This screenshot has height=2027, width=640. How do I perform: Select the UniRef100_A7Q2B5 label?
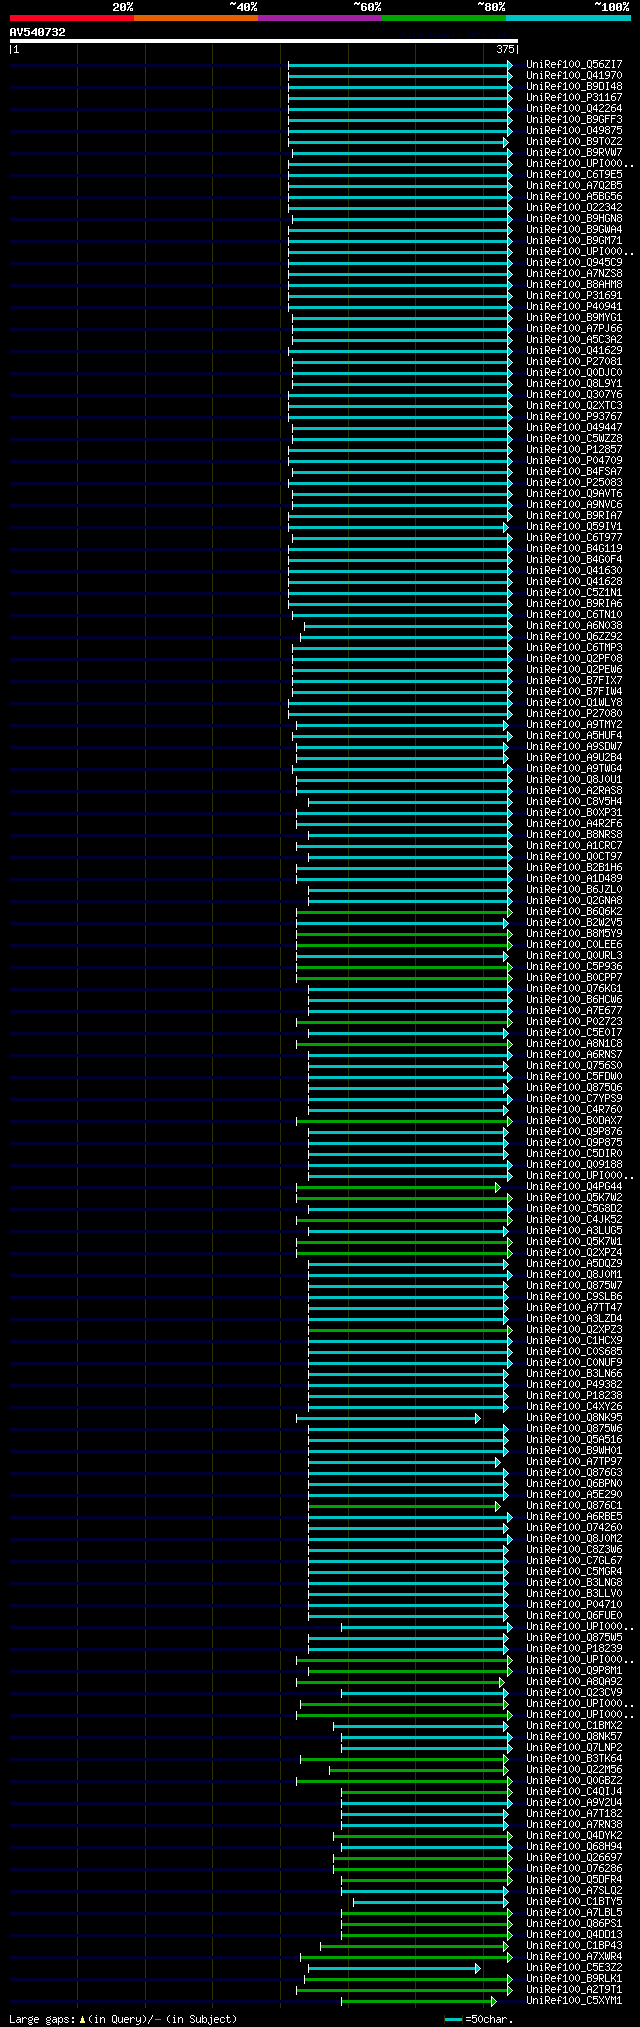click(574, 185)
